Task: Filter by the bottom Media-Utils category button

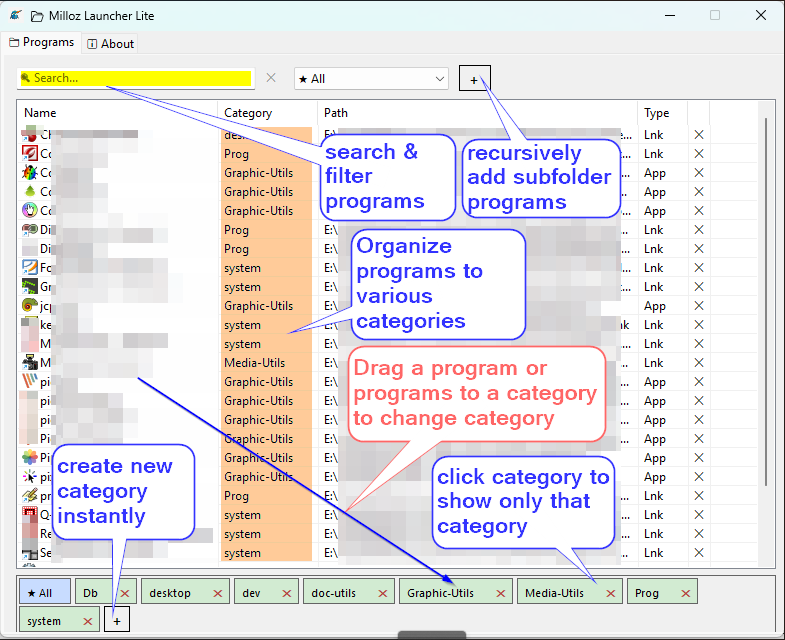Action: click(554, 593)
